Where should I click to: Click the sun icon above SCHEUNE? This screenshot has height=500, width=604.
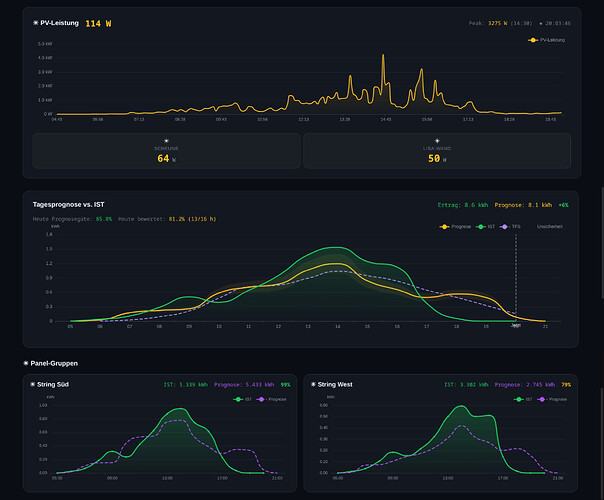click(166, 141)
